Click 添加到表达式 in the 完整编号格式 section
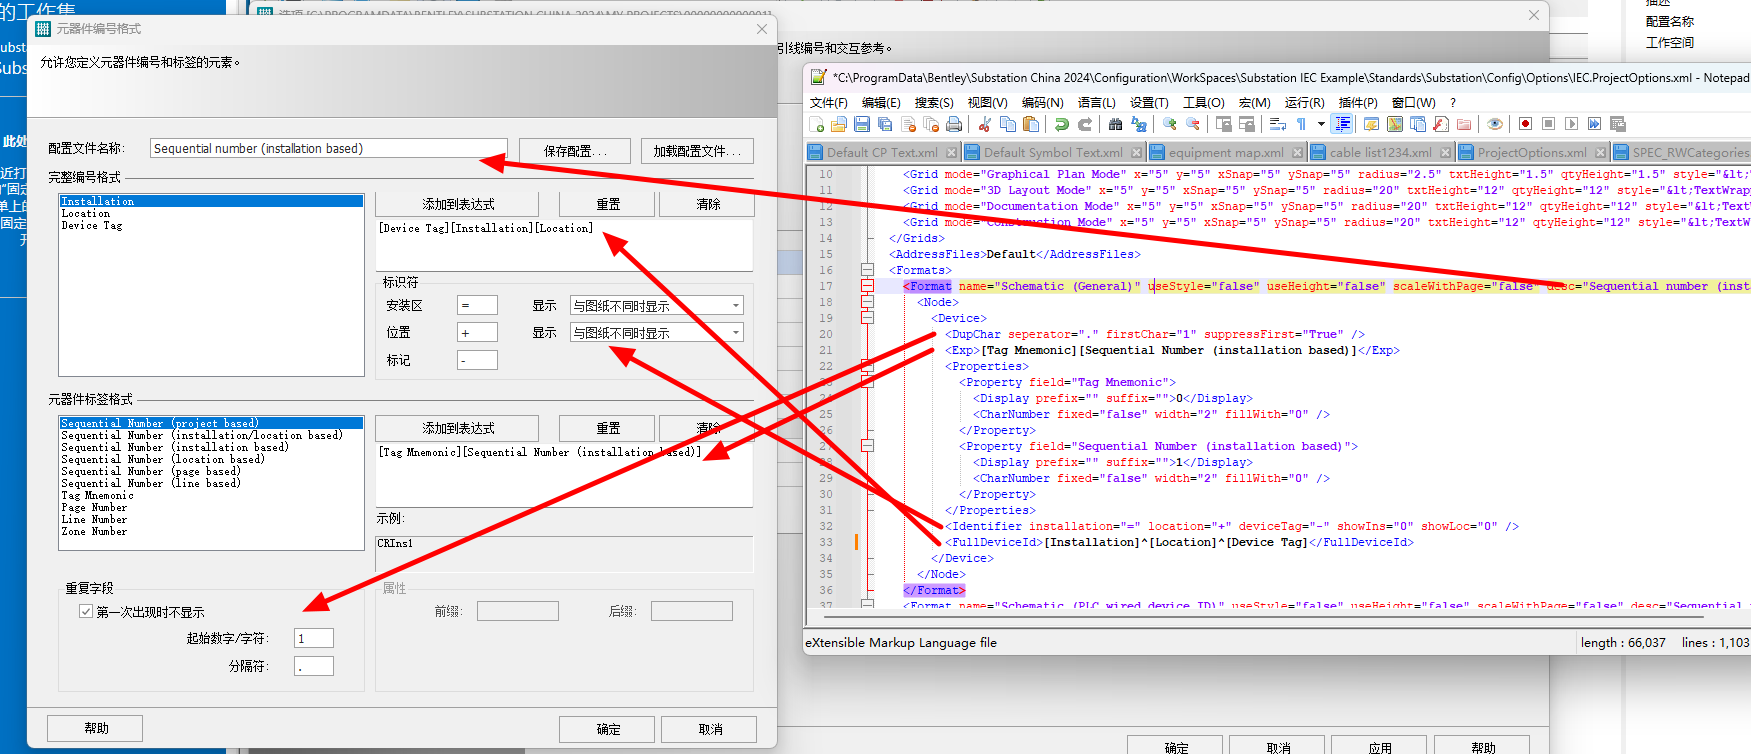Screen dimensions: 1751x754 (x=457, y=204)
